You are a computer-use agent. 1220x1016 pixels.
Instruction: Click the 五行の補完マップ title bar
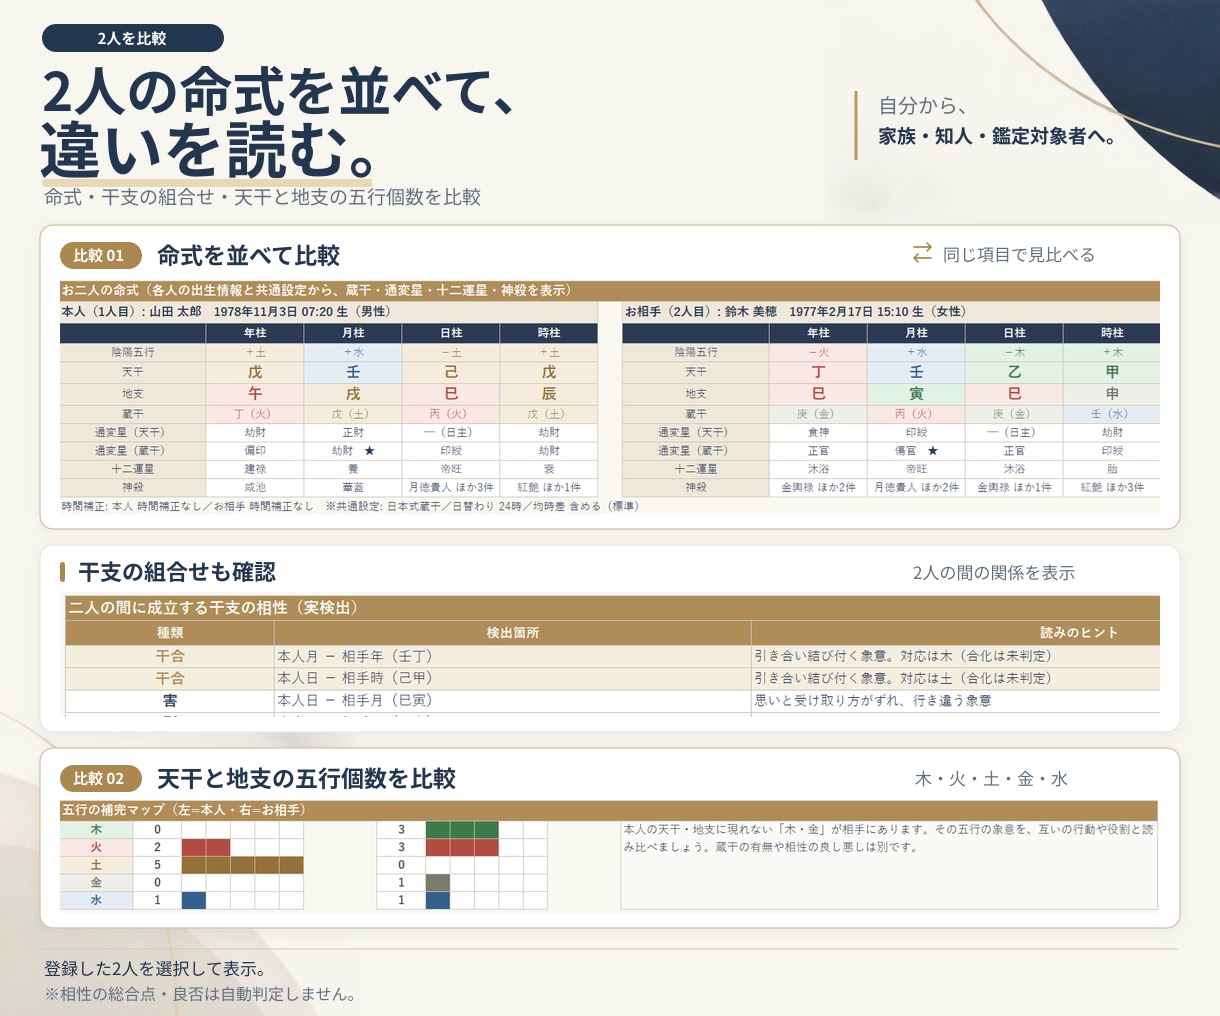tap(609, 810)
